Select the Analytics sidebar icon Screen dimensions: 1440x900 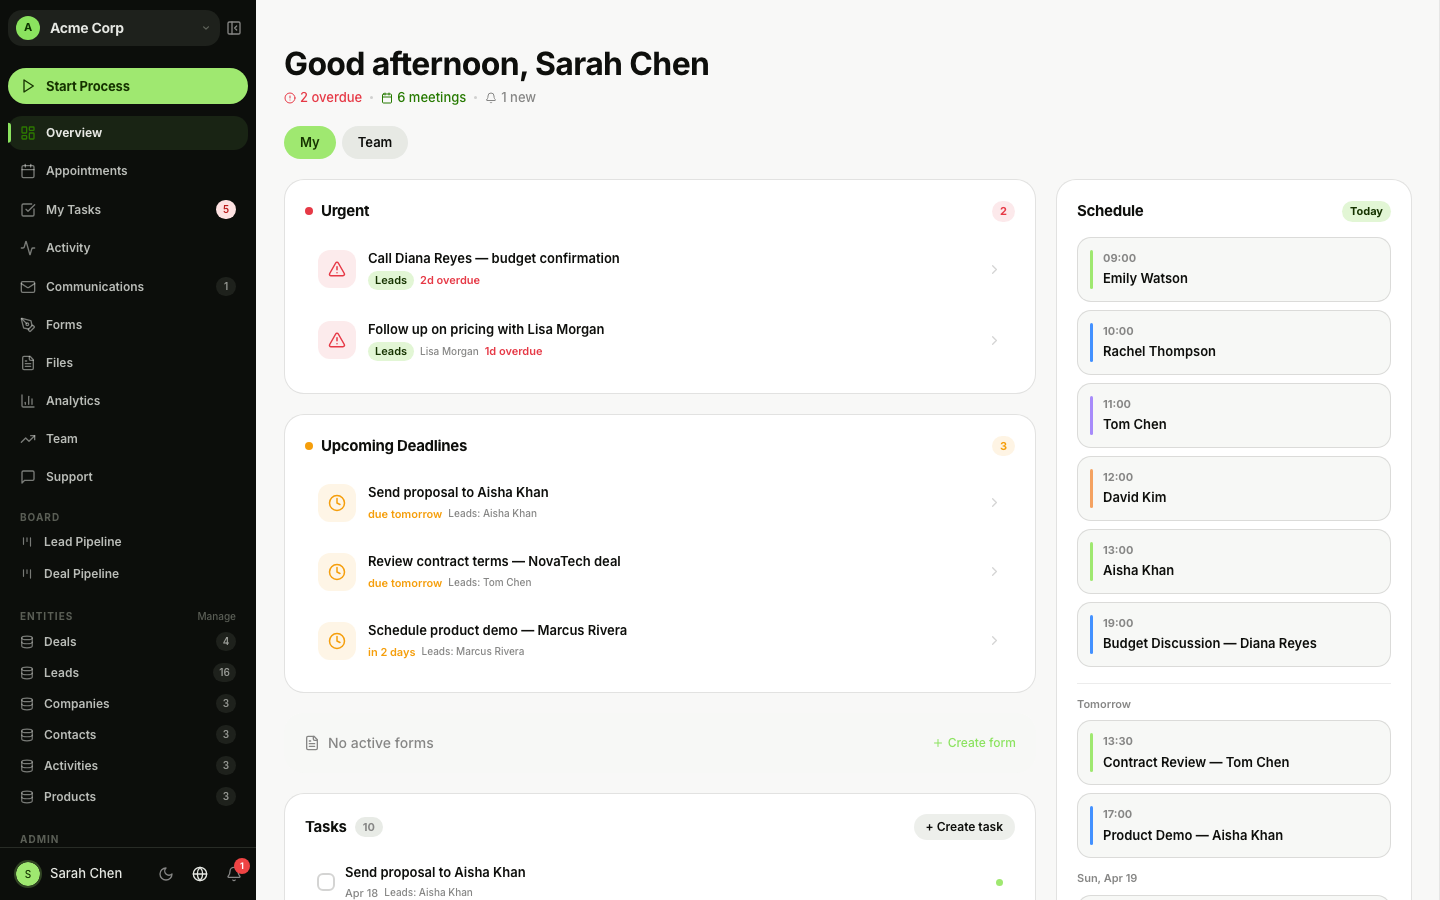(27, 400)
